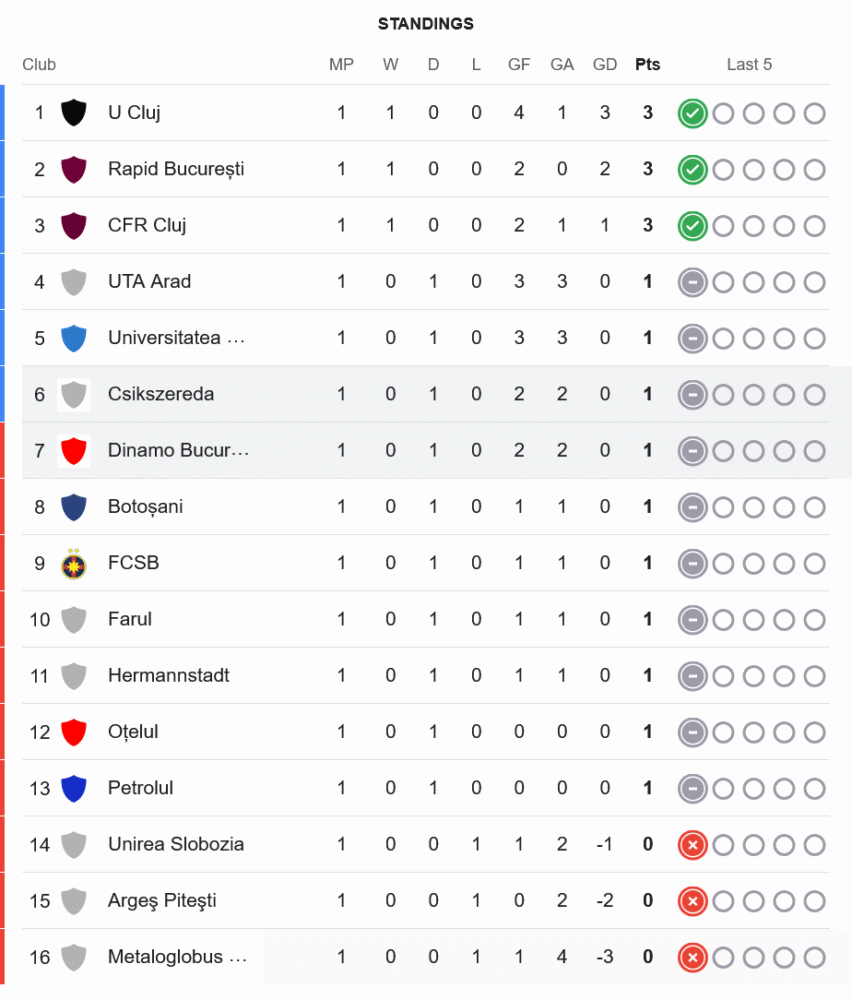Click the Club column header
852x1000 pixels.
39,65
